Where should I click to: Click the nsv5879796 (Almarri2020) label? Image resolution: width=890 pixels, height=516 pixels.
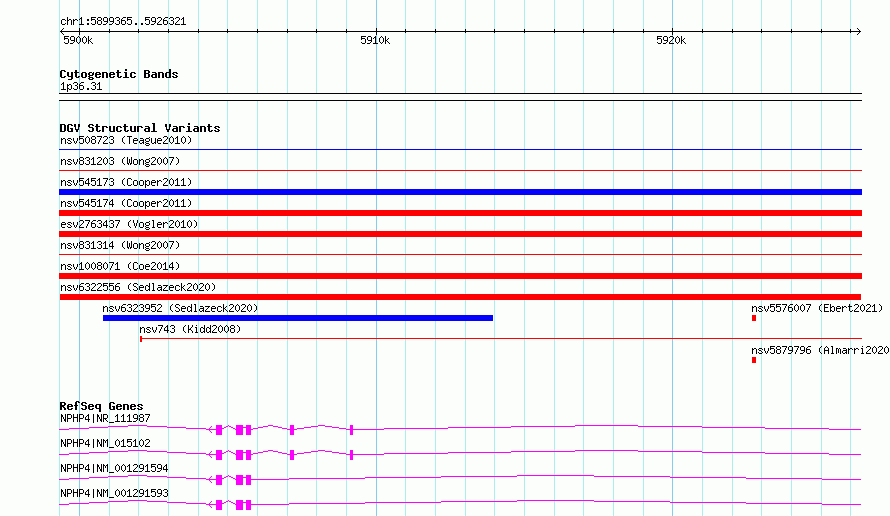coord(820,350)
